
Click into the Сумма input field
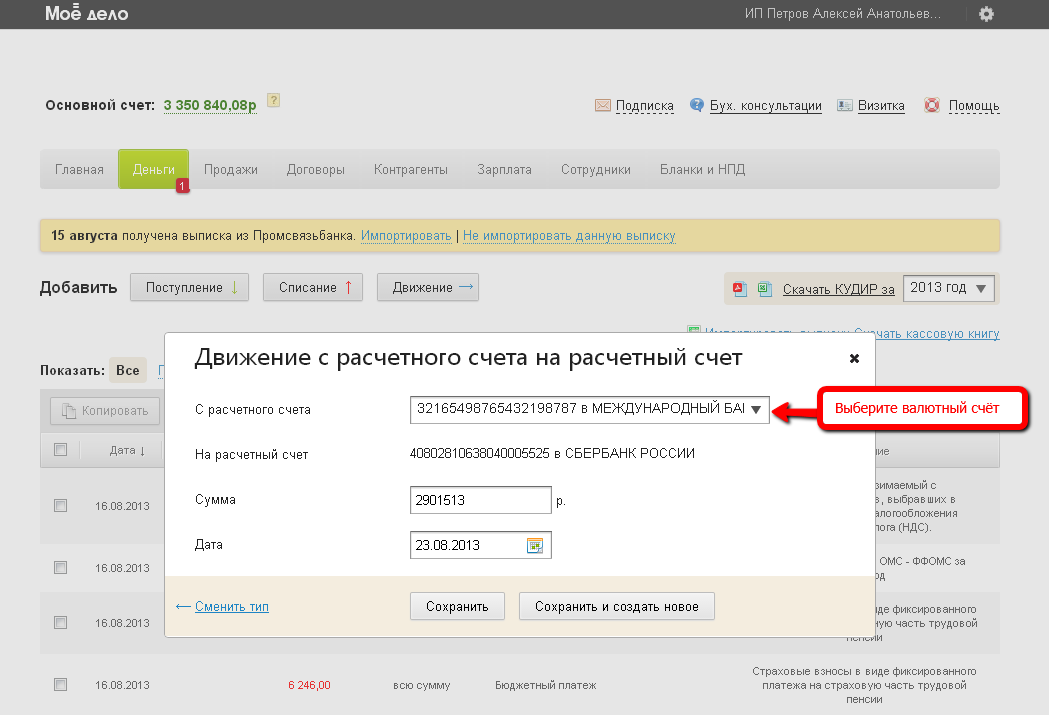coord(480,500)
